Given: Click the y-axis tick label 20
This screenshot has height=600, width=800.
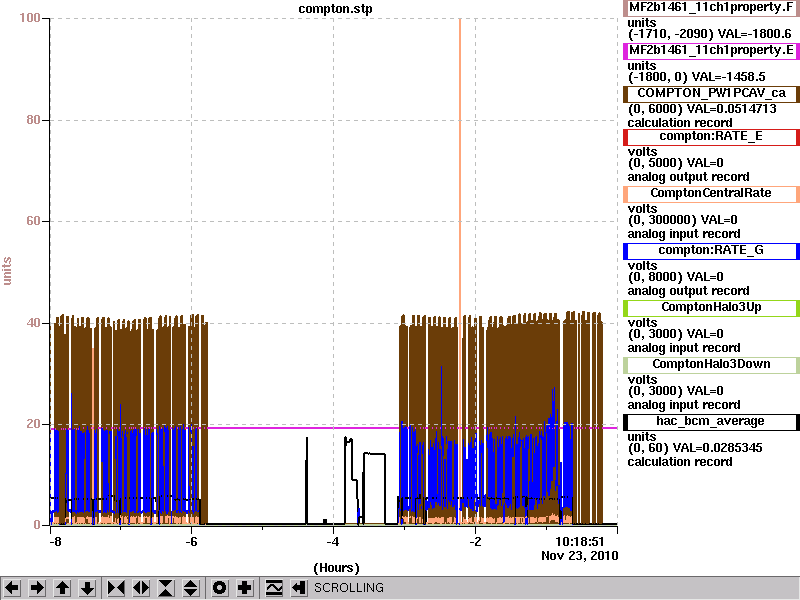Looking at the screenshot, I should [33, 424].
